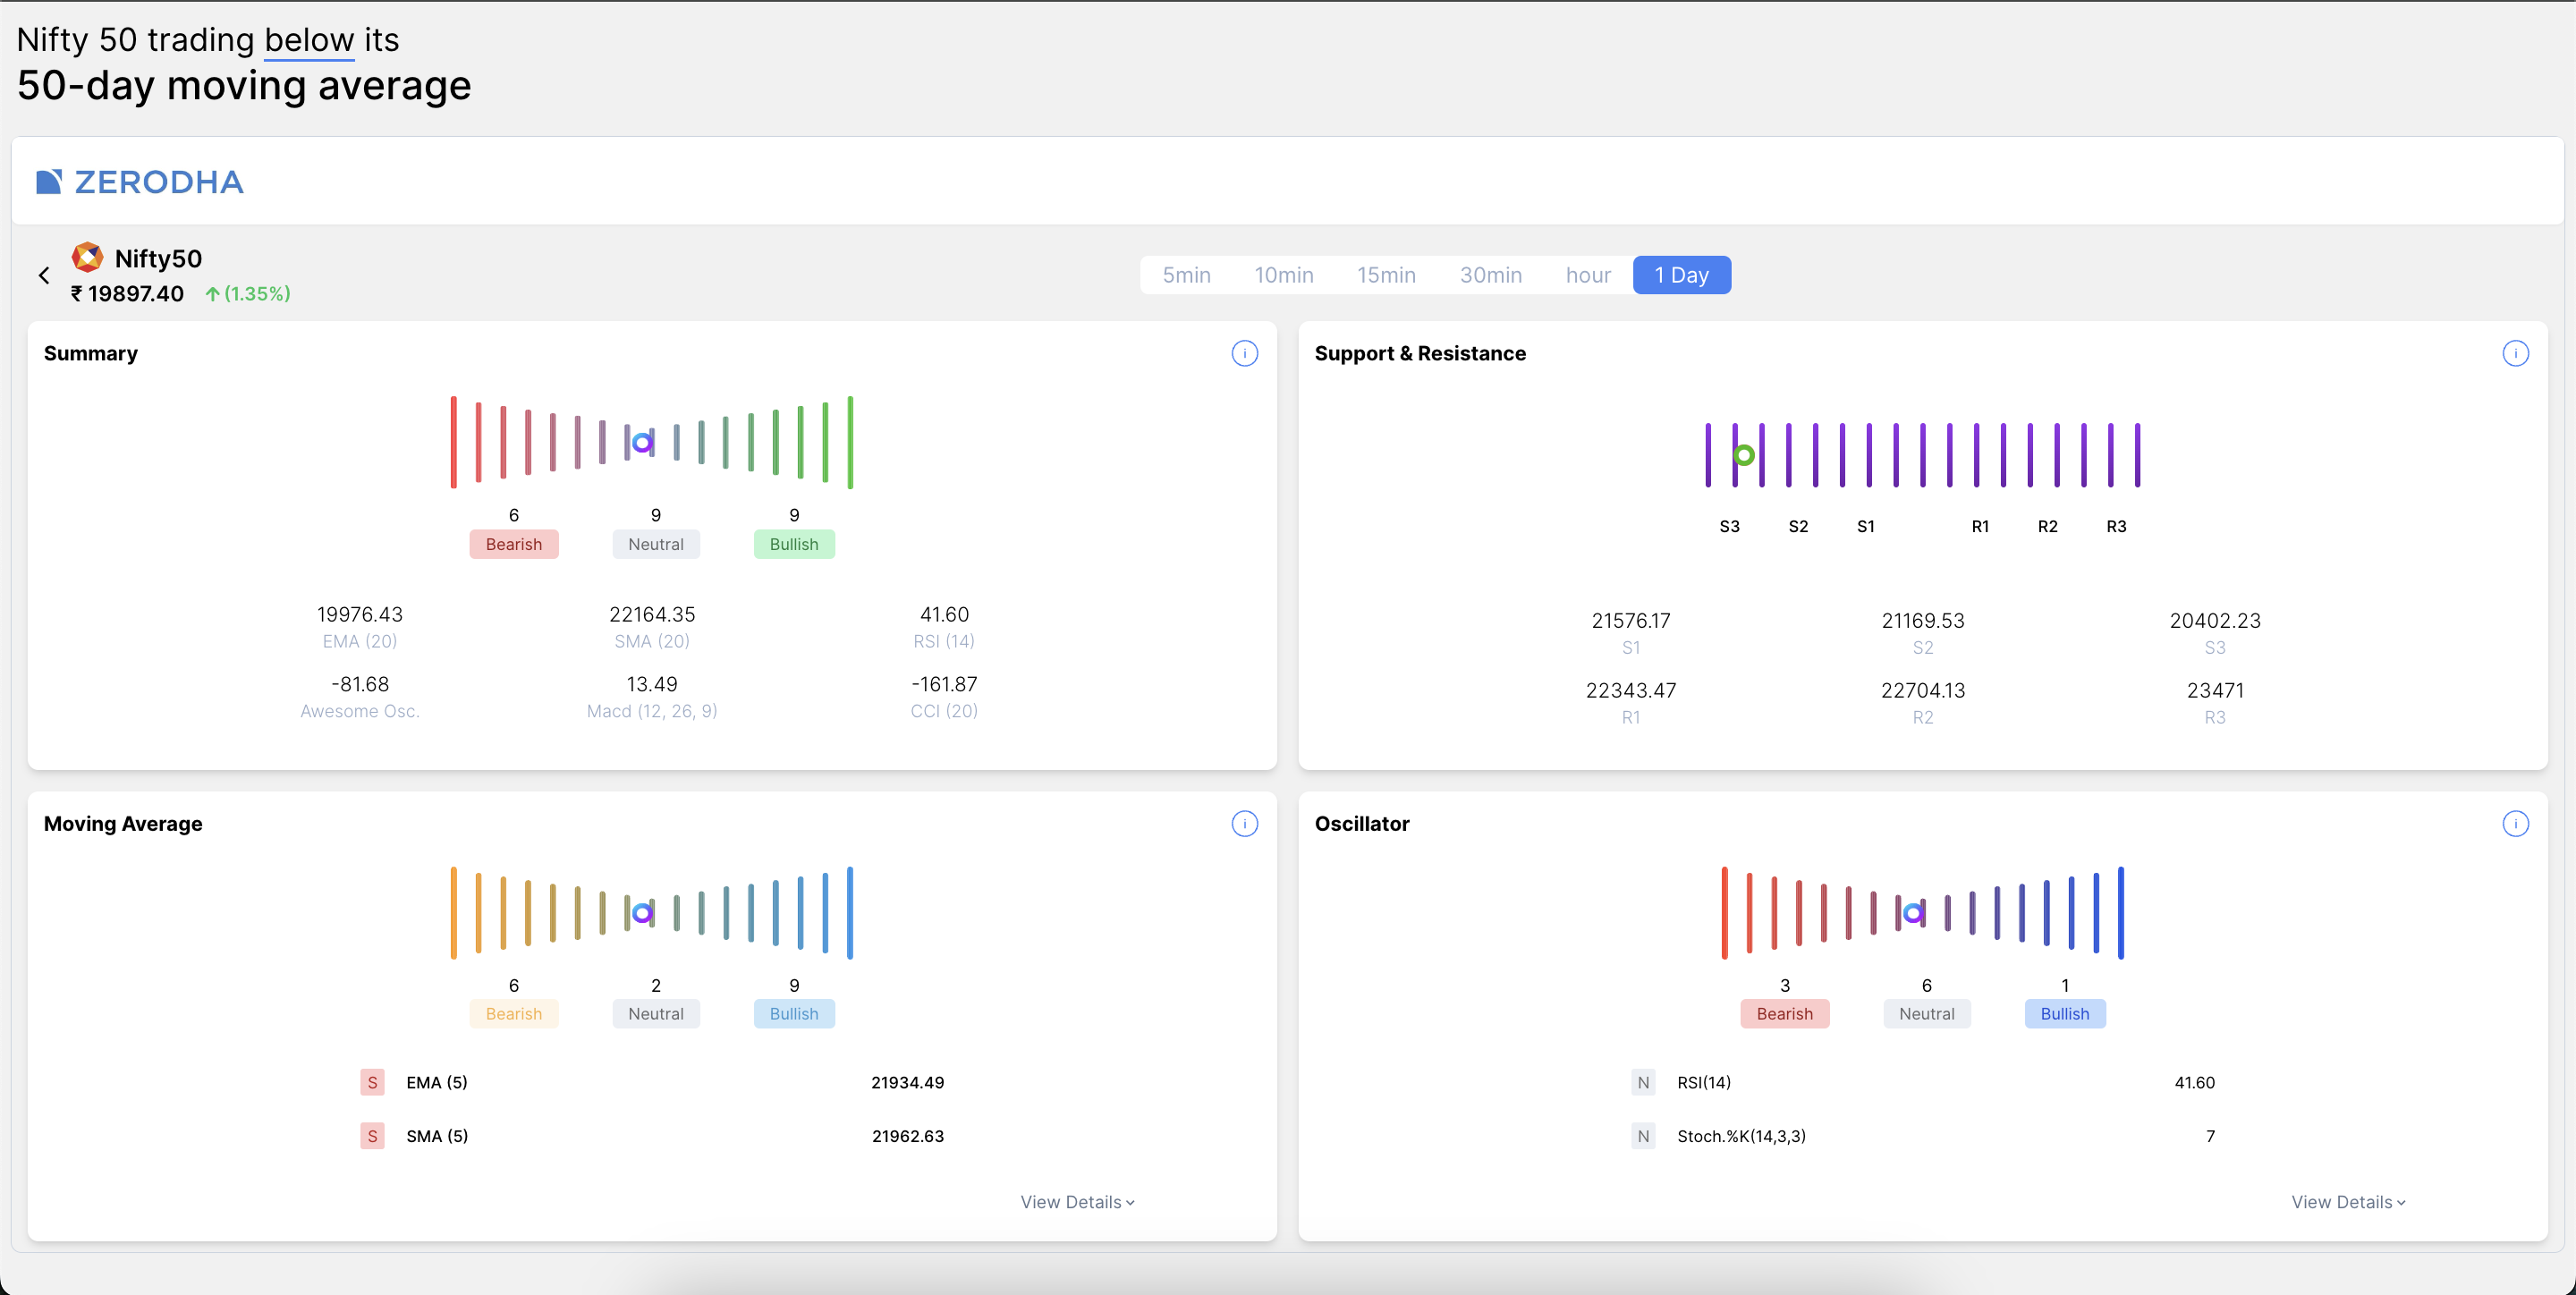Click Macd (12, 26, 9) value 13.49
Image resolution: width=2576 pixels, height=1295 pixels.
[x=652, y=684]
